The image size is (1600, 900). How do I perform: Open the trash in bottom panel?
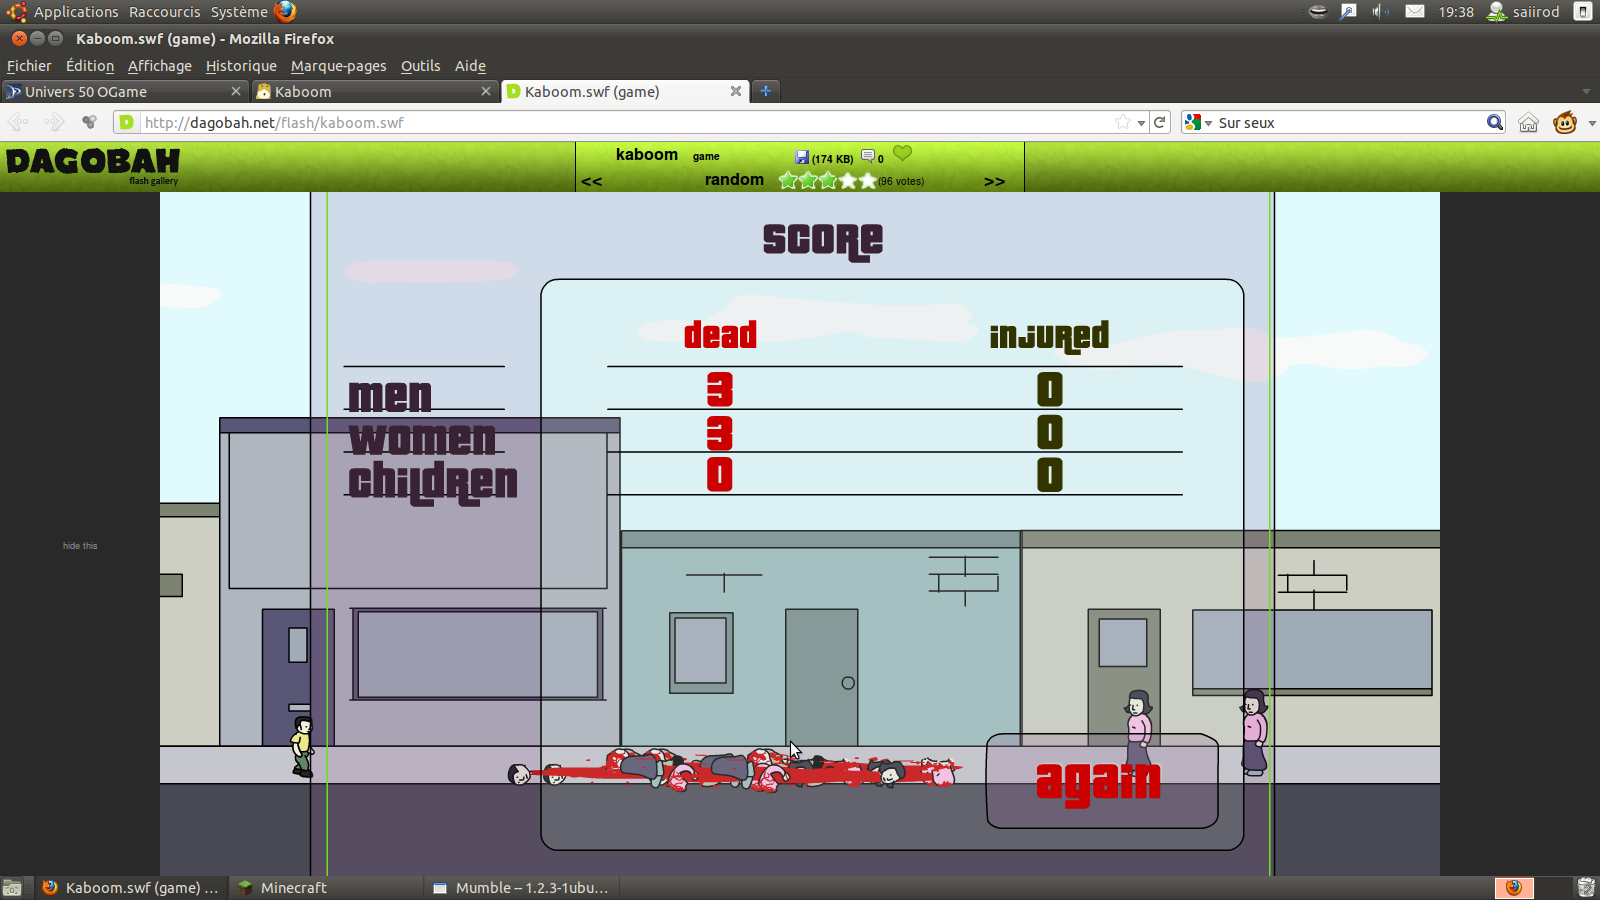[x=1585, y=887]
